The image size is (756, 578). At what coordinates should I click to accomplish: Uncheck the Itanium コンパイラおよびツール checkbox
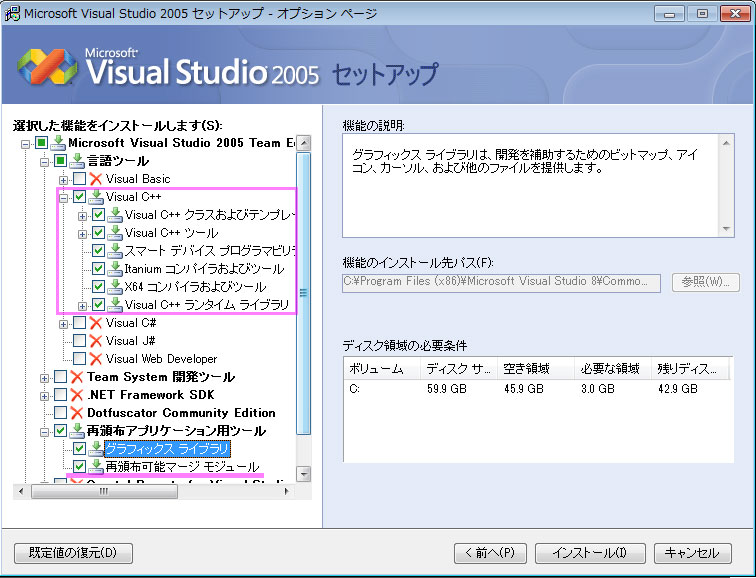98,269
